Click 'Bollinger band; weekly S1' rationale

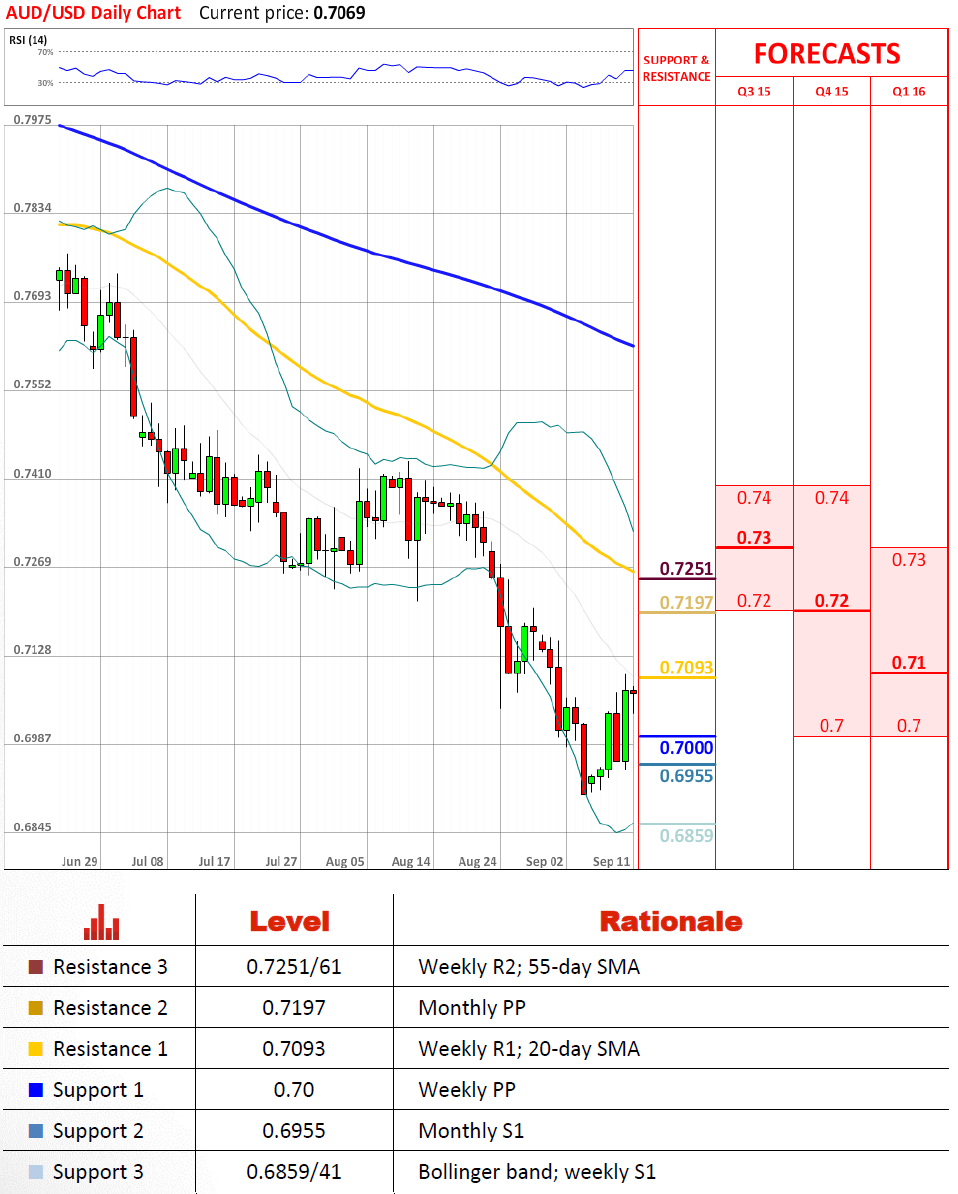coord(538,1173)
